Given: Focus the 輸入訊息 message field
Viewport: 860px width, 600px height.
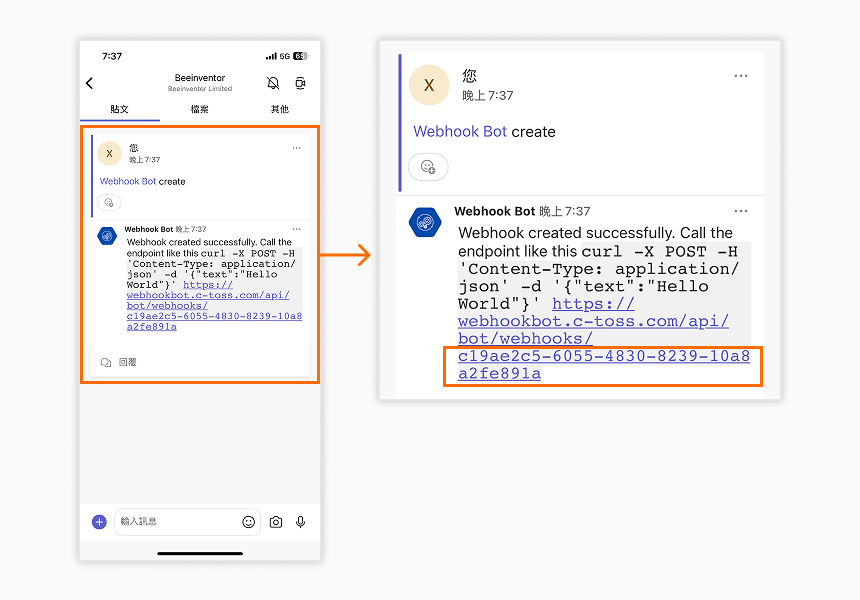Looking at the screenshot, I should tap(178, 522).
